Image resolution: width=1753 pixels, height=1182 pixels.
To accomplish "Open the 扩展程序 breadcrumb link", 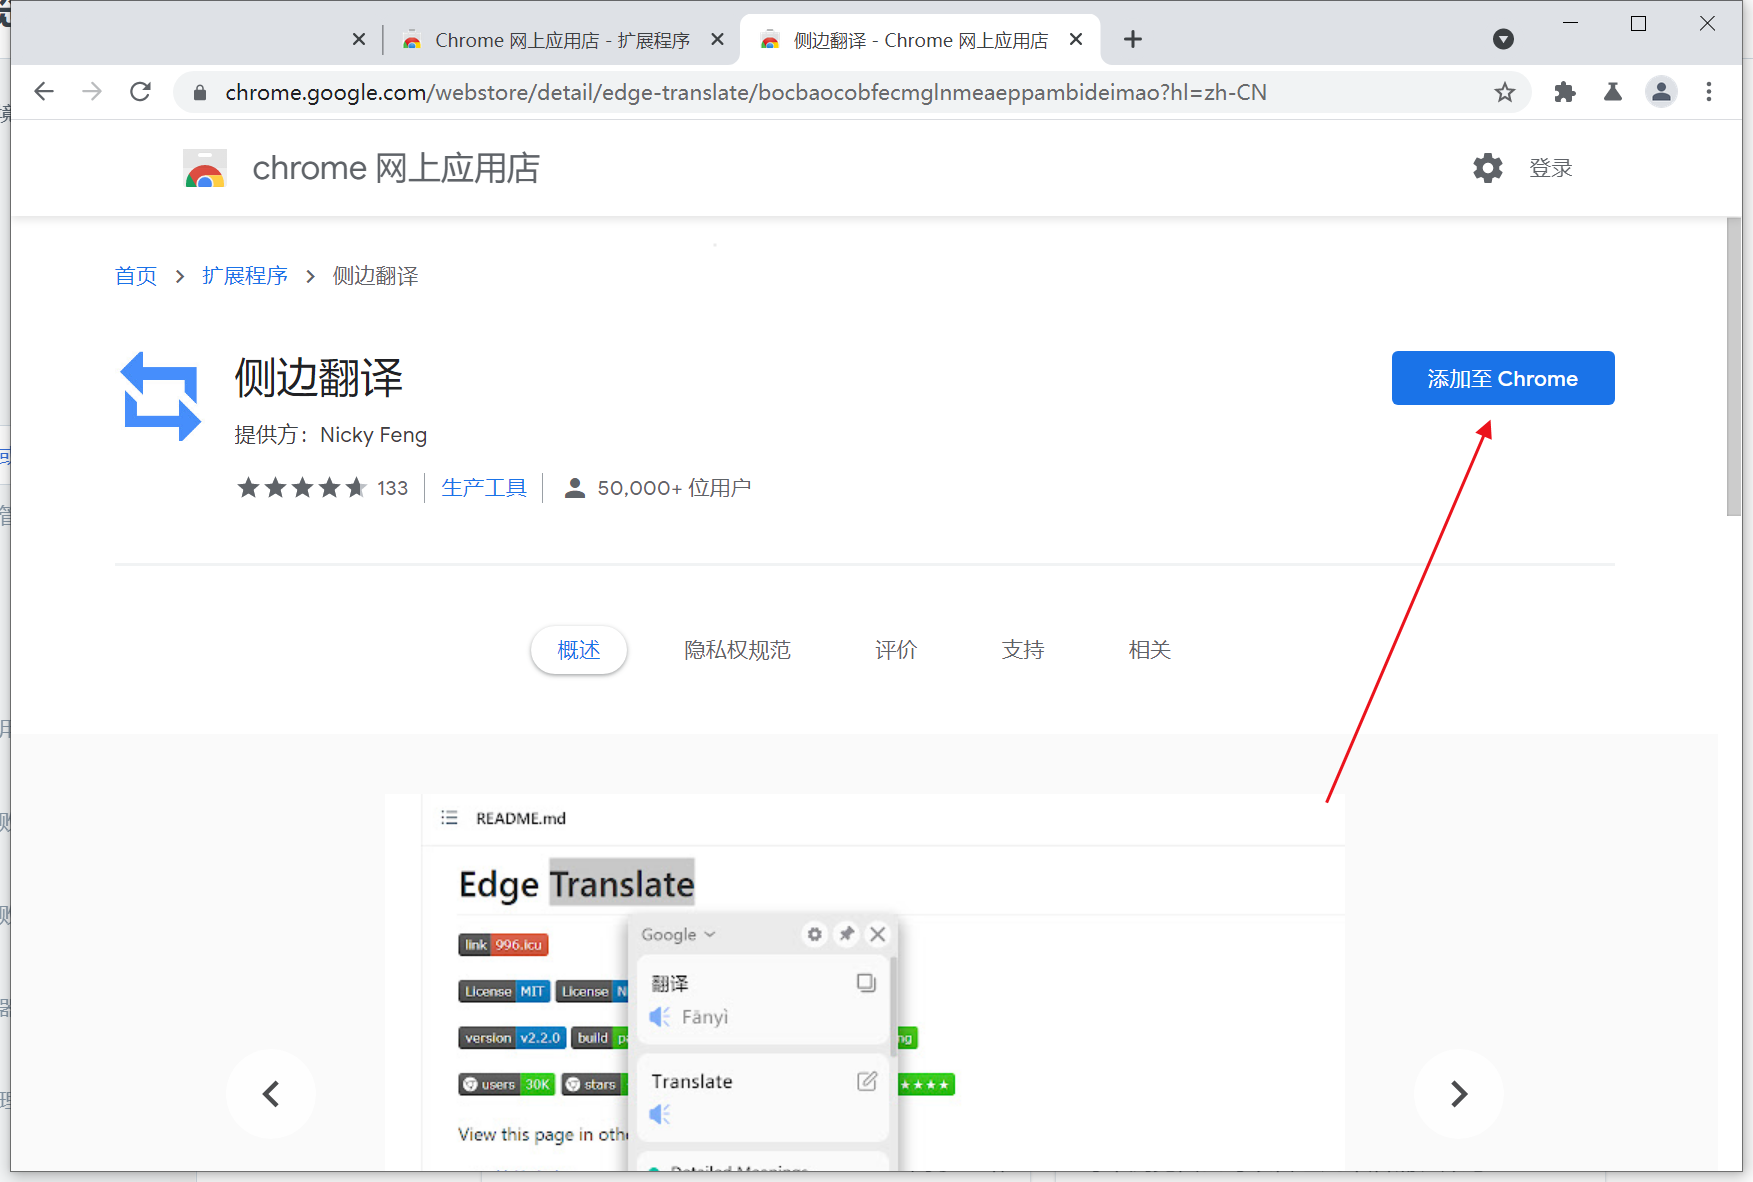I will click(x=245, y=276).
